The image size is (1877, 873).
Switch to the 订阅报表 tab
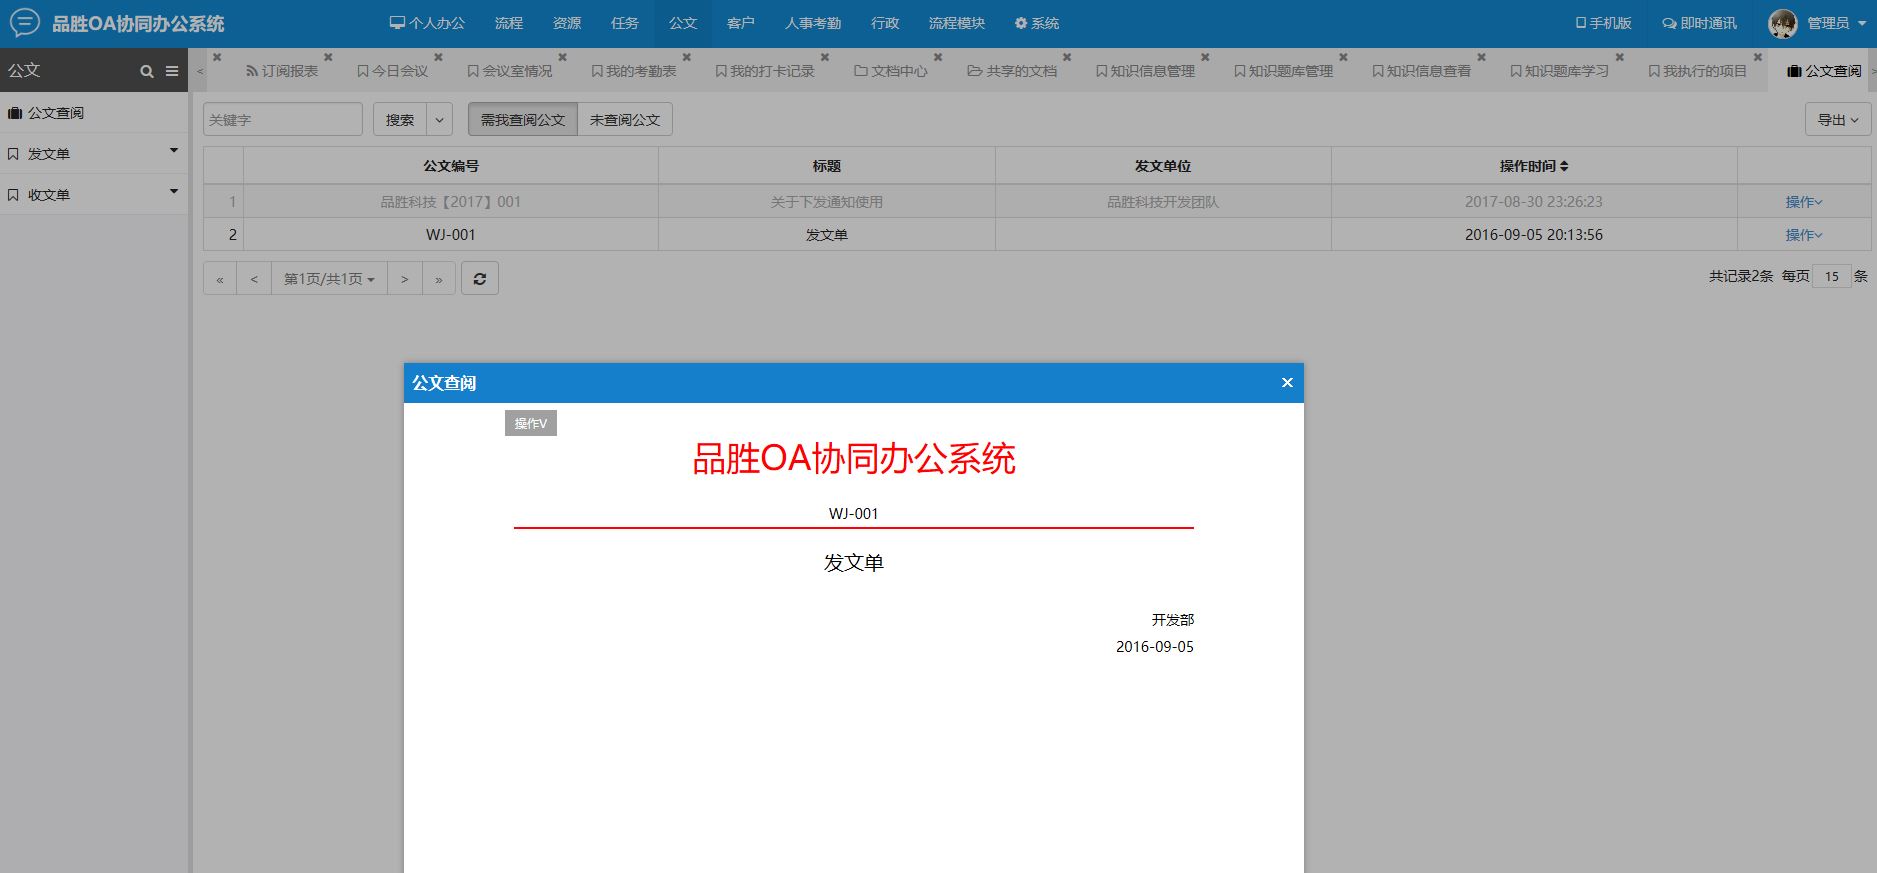pyautogui.click(x=282, y=71)
